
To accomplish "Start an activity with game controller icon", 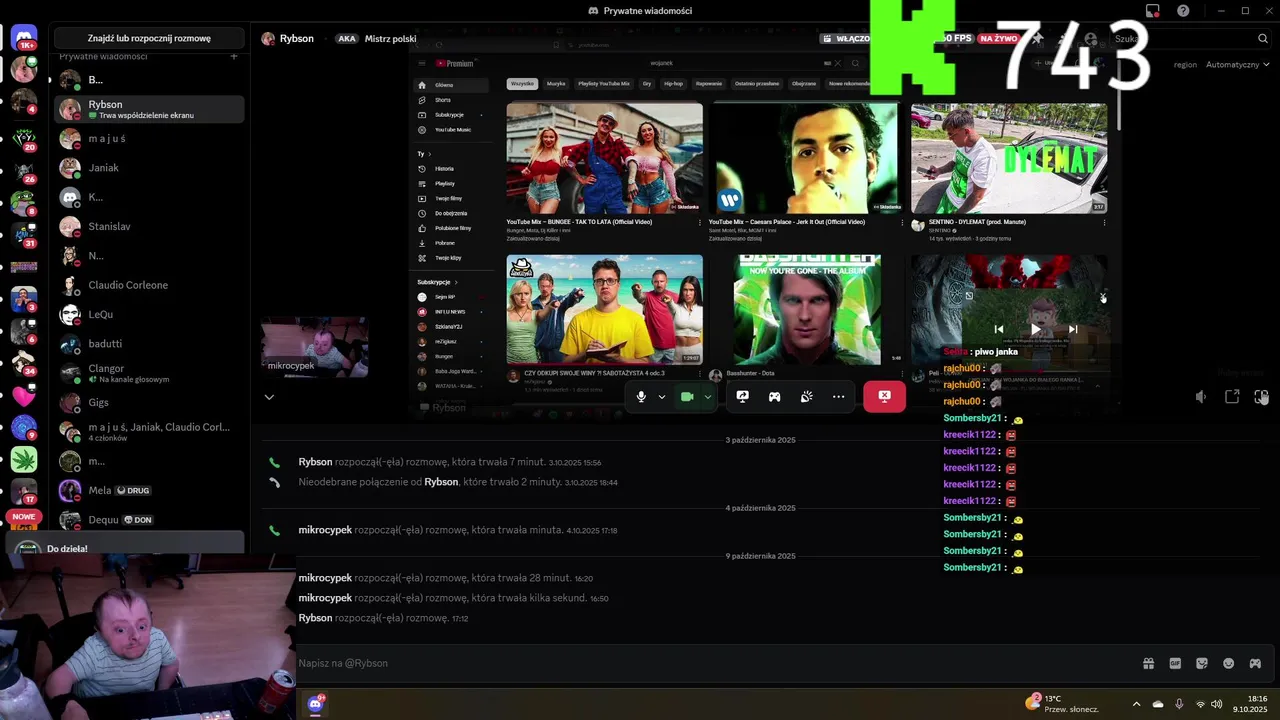I will click(x=774, y=397).
